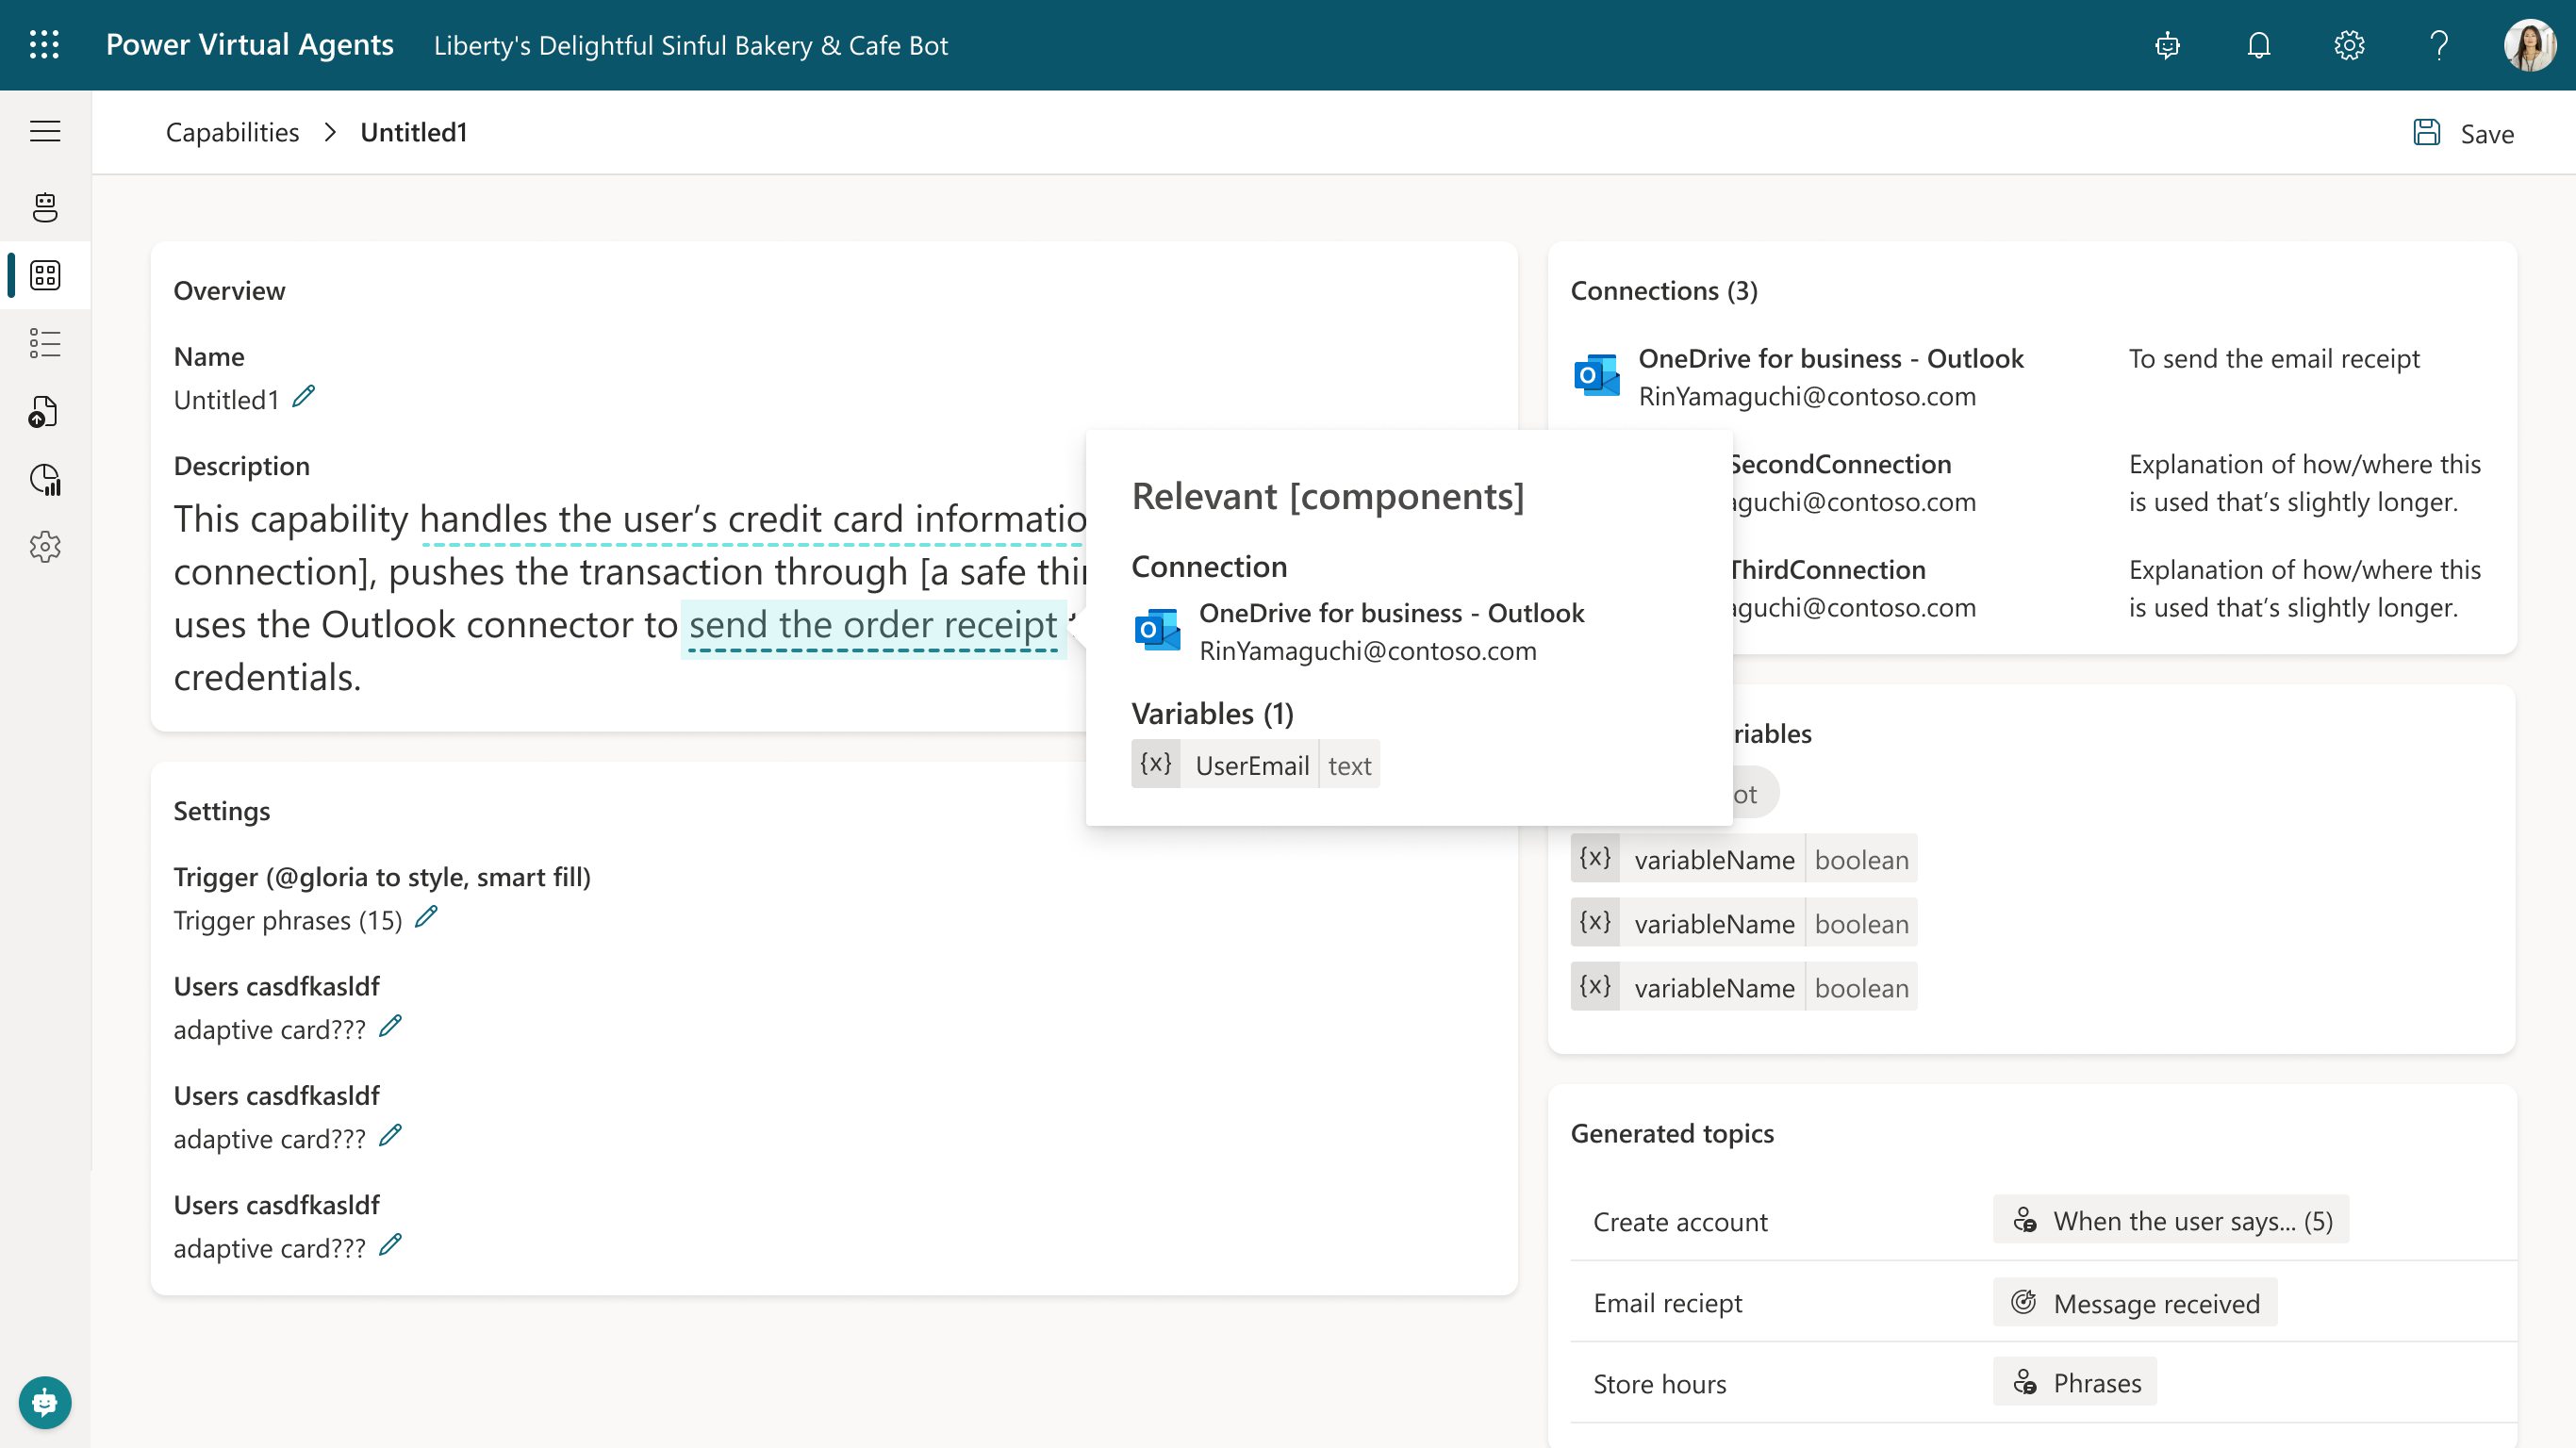Open settings gear in top bar
This screenshot has height=1448, width=2576.
[2348, 45]
